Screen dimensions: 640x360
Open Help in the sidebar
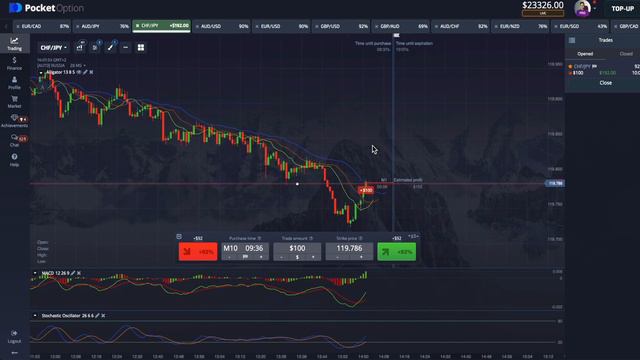pyautogui.click(x=14, y=160)
